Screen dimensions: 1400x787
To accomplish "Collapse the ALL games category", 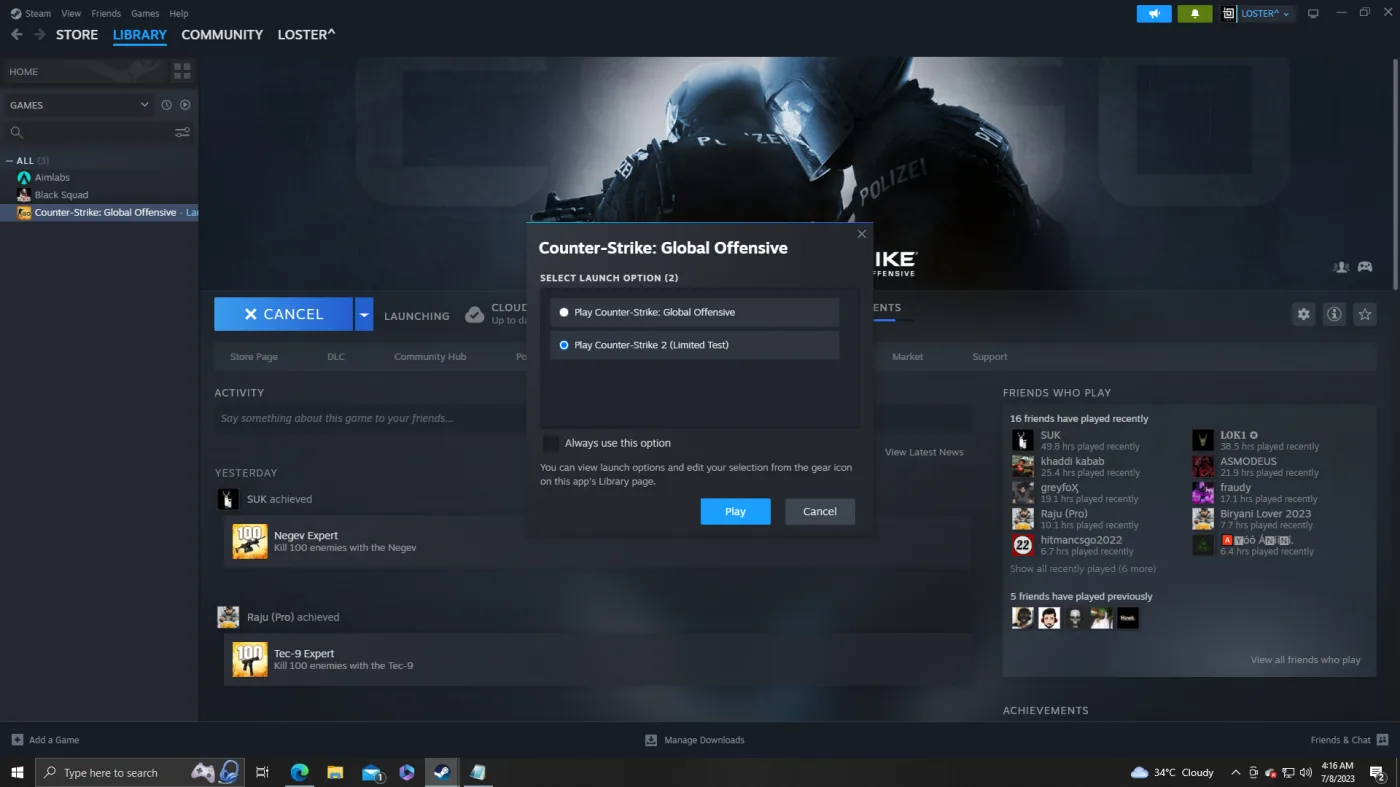I will coord(10,160).
